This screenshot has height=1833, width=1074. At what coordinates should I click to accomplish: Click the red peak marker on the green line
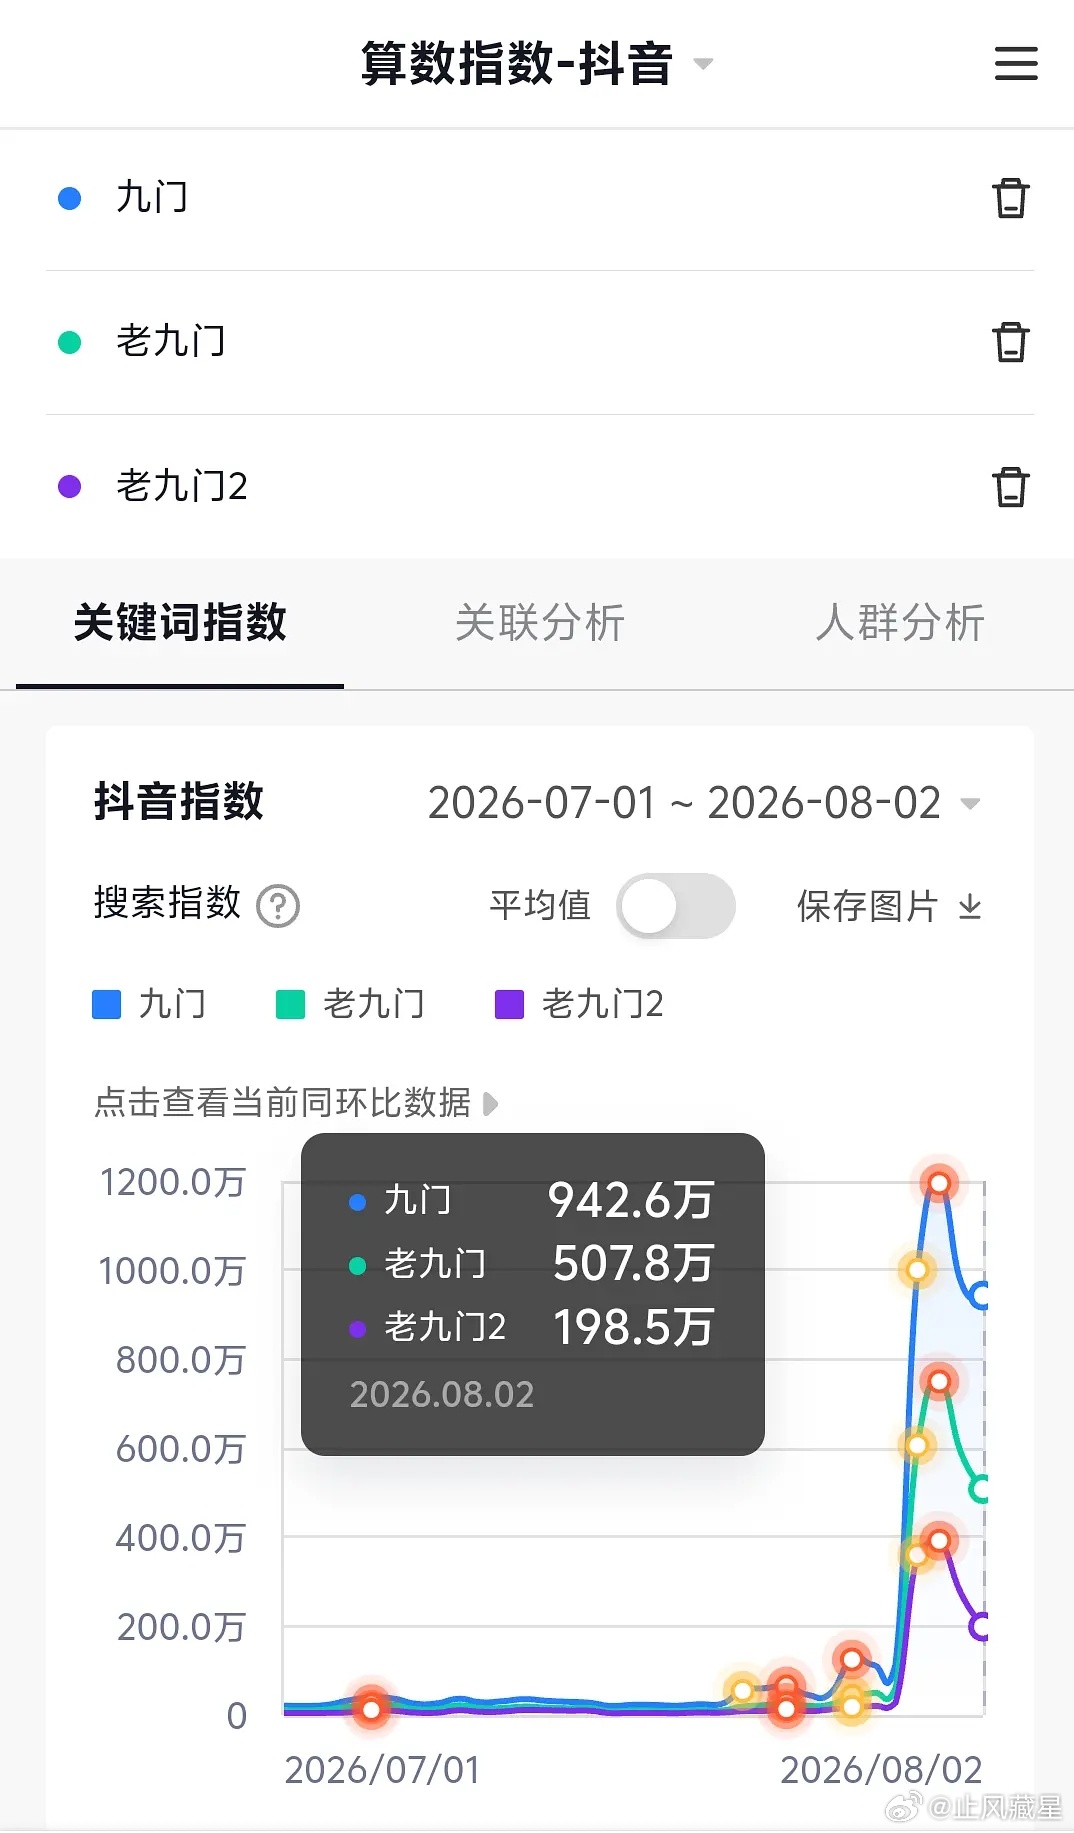coord(939,1382)
